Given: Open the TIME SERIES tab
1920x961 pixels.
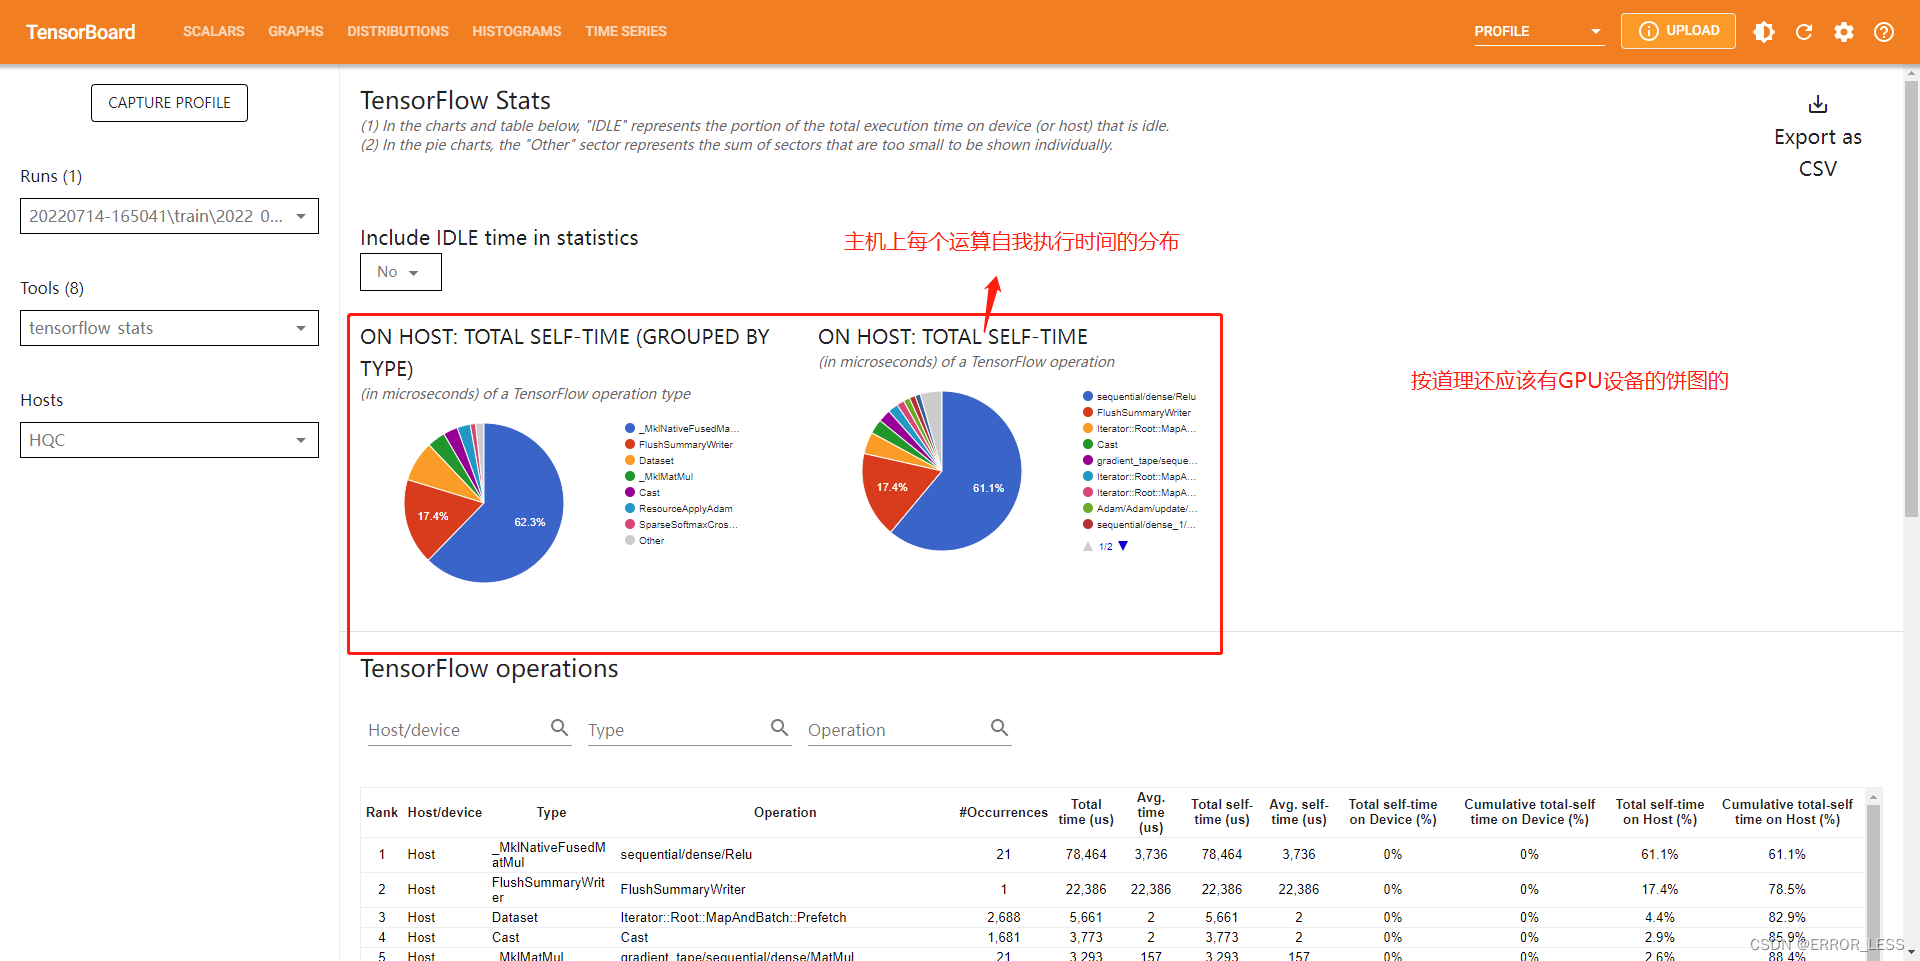Looking at the screenshot, I should tap(626, 32).
